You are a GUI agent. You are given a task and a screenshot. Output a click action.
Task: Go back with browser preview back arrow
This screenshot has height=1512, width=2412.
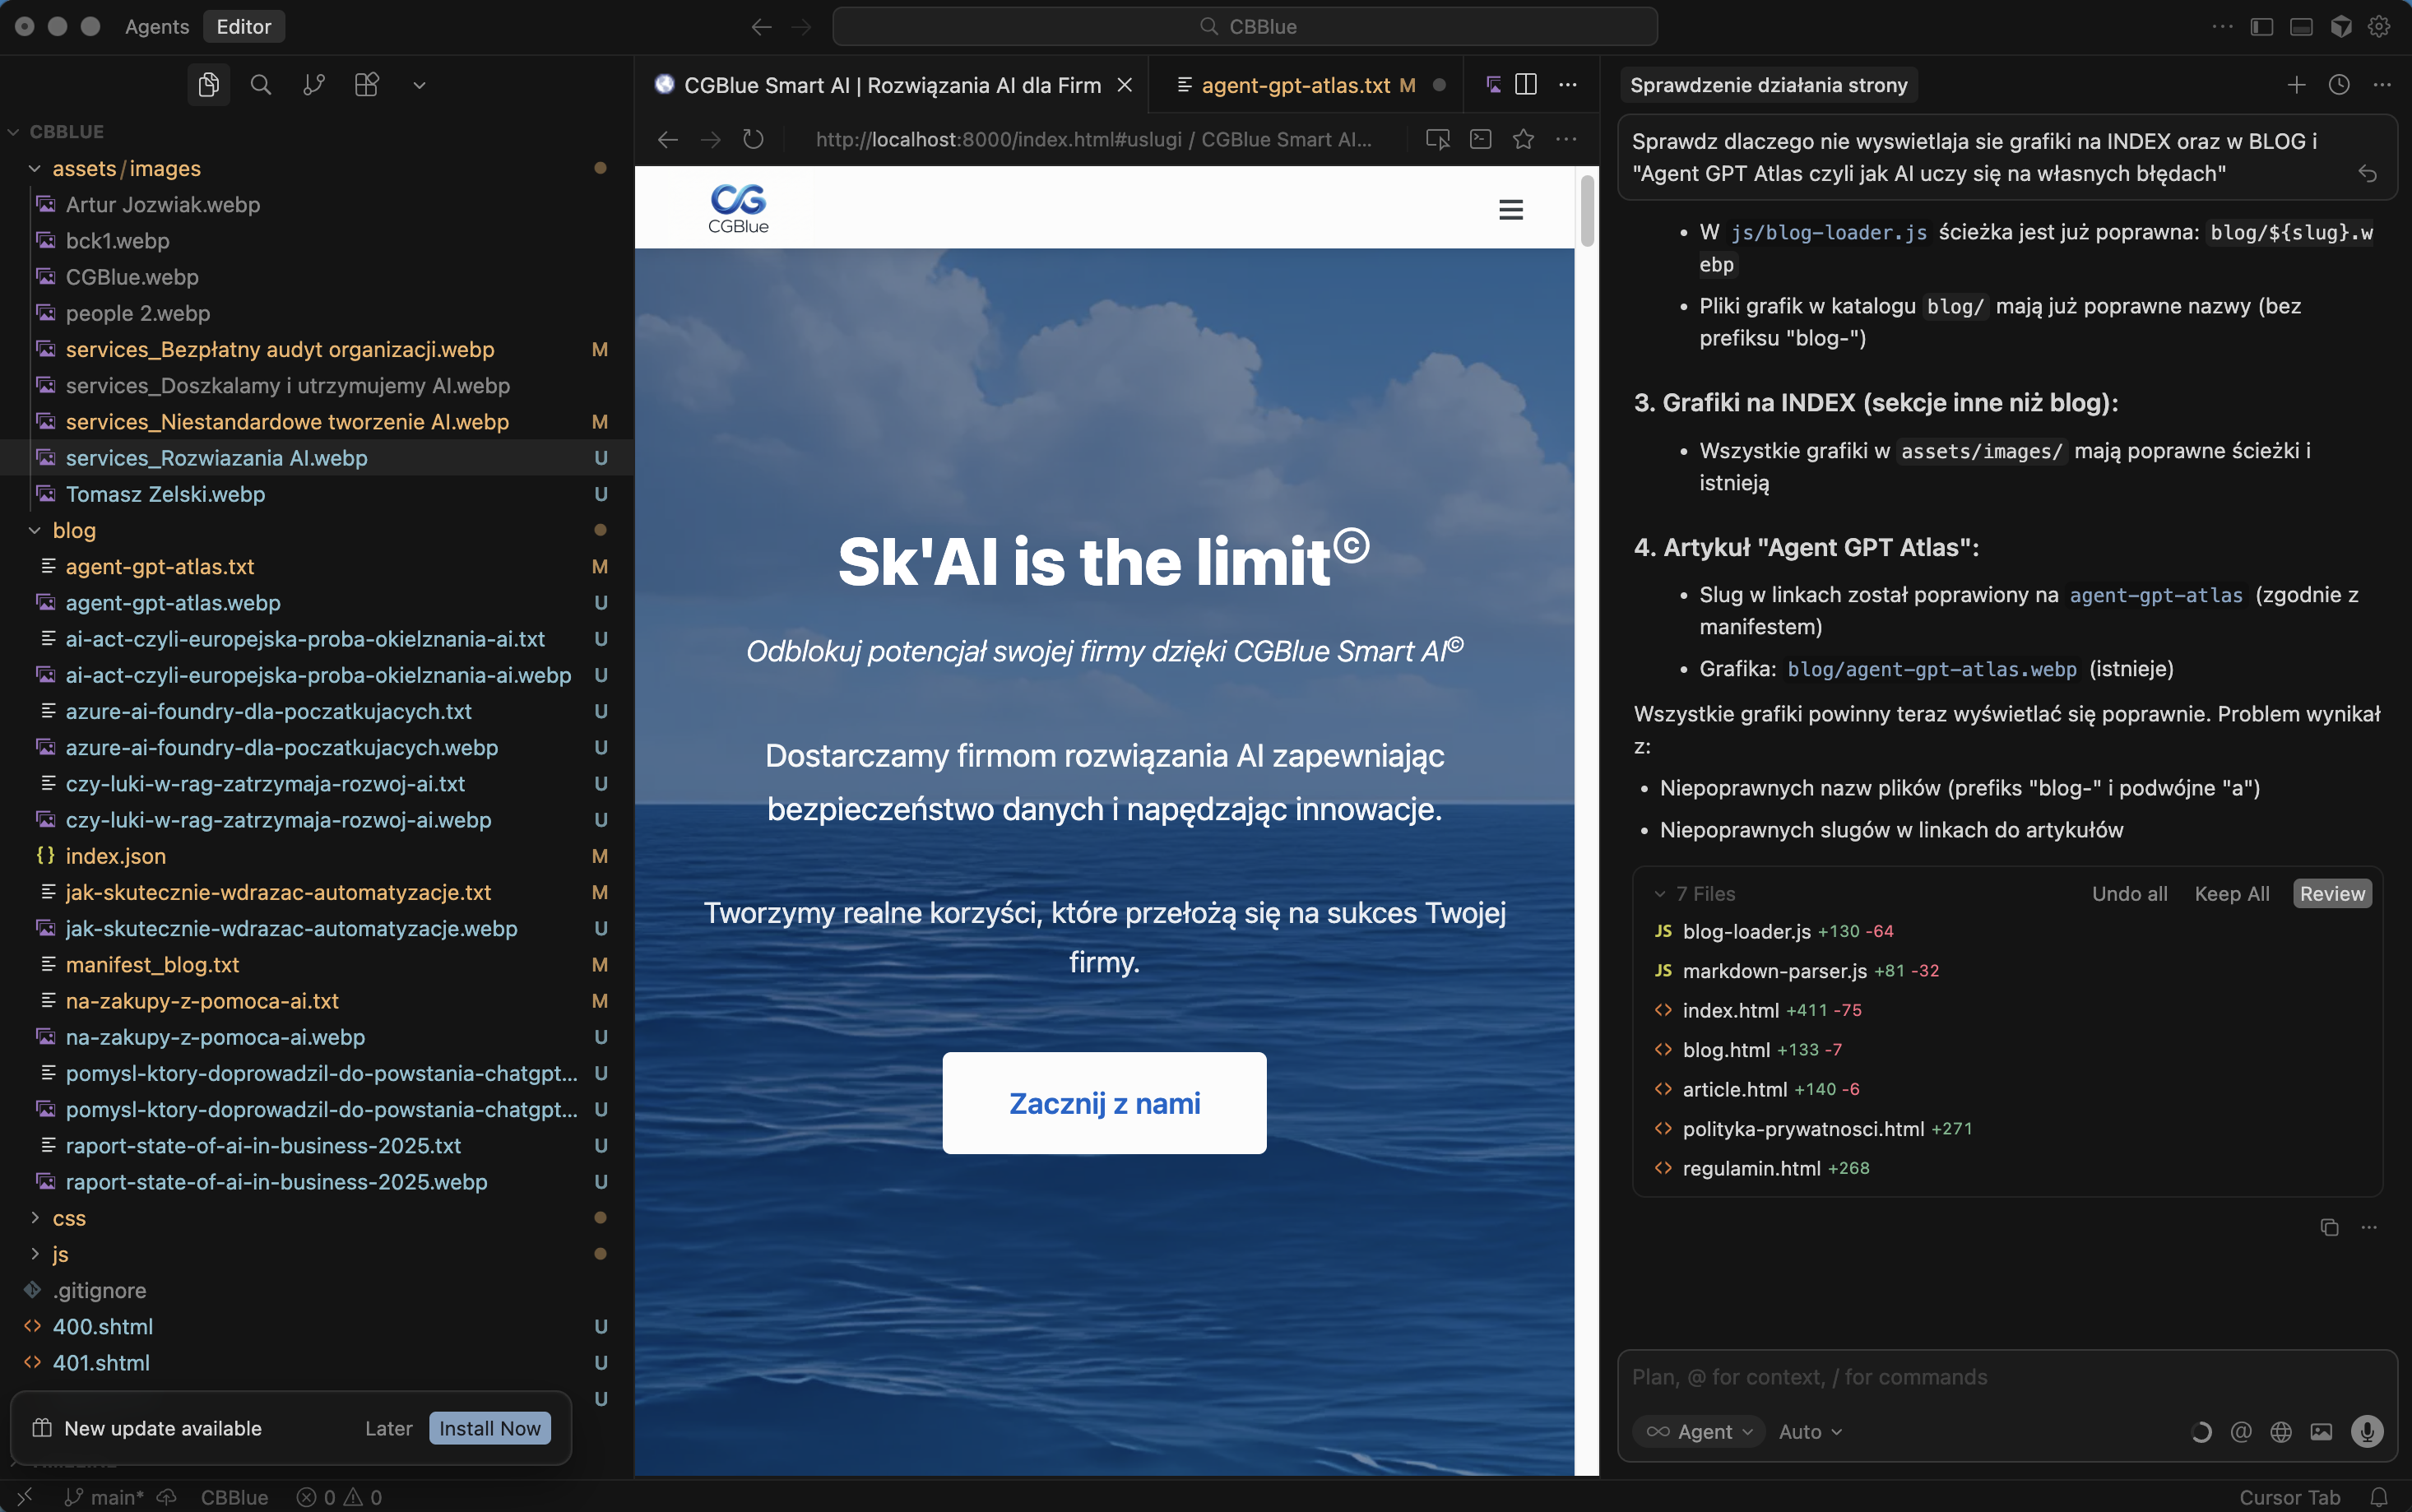click(668, 140)
